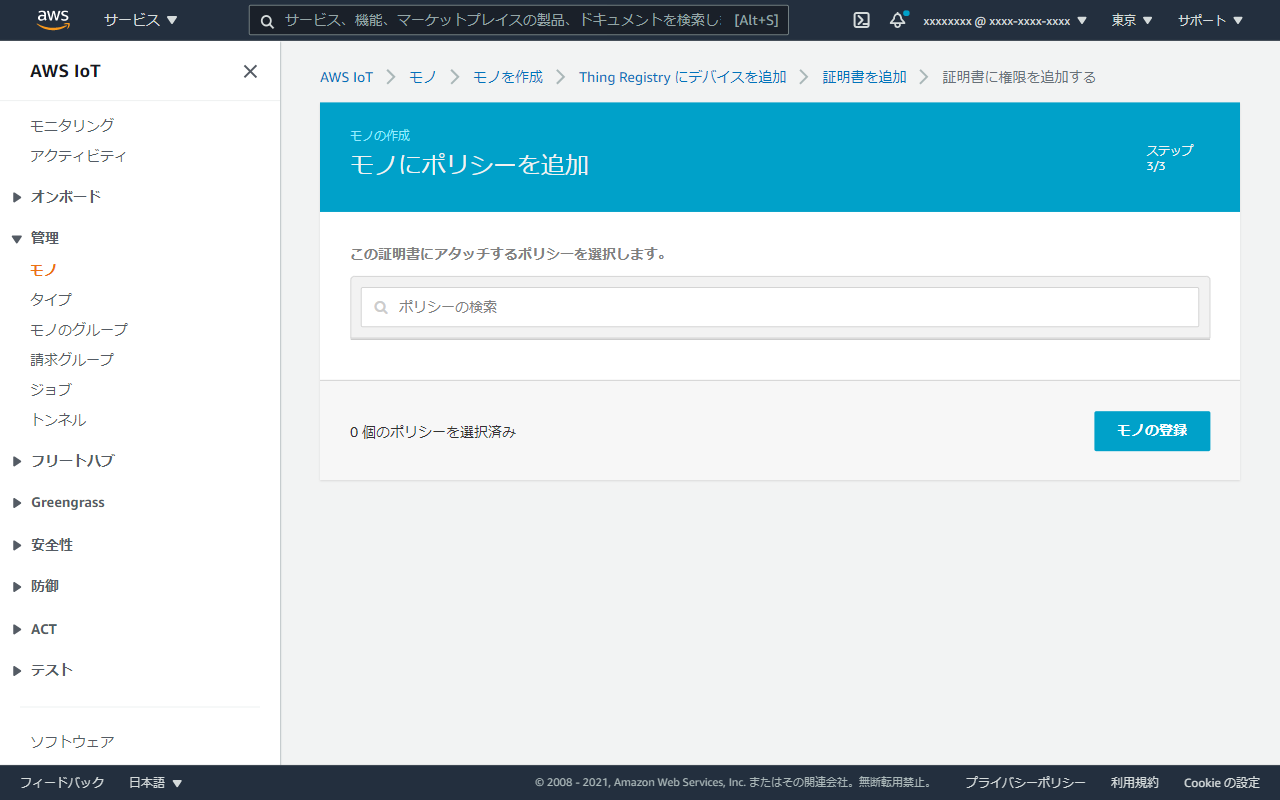Image resolution: width=1280 pixels, height=800 pixels.
Task: Expand the Greengrass sidebar section
Action: coord(67,501)
